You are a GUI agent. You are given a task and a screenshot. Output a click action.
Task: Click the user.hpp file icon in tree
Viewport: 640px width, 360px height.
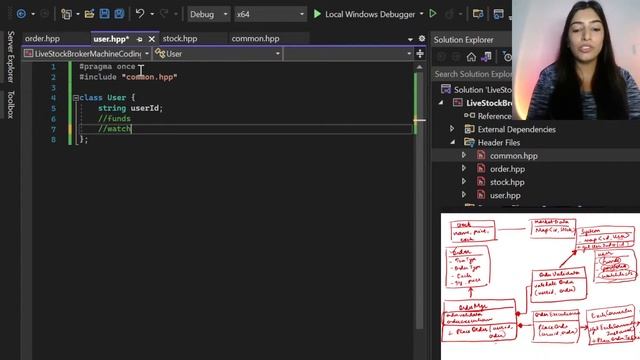pos(481,195)
